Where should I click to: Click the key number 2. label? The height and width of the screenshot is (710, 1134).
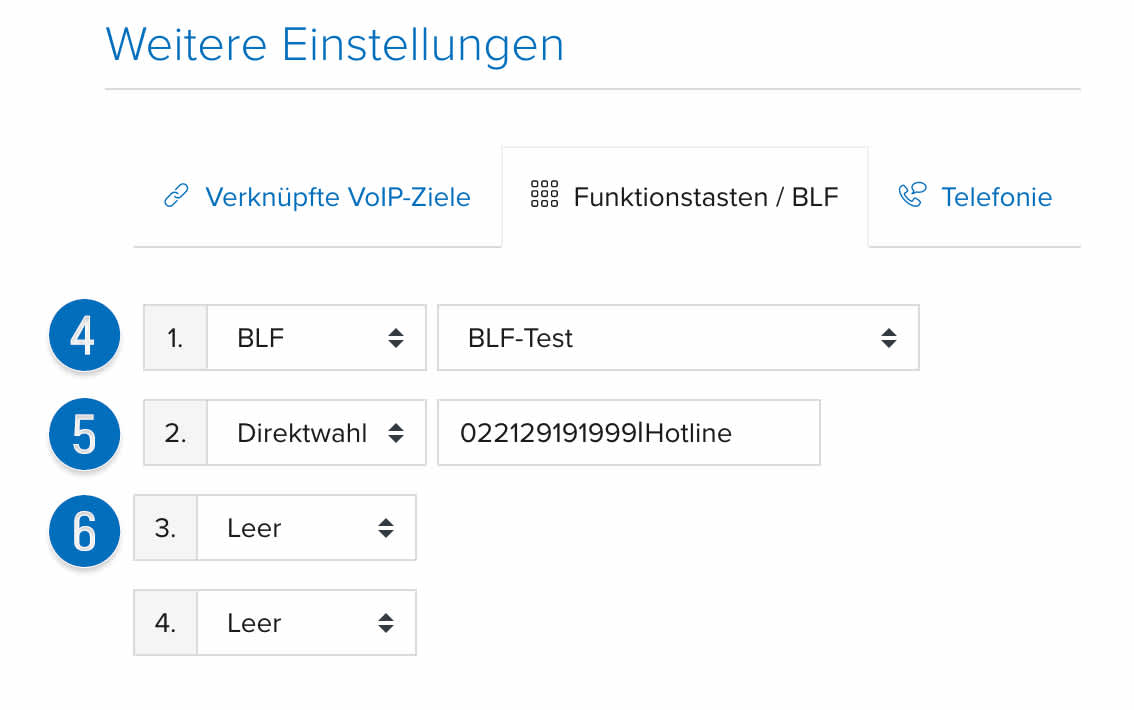click(175, 432)
